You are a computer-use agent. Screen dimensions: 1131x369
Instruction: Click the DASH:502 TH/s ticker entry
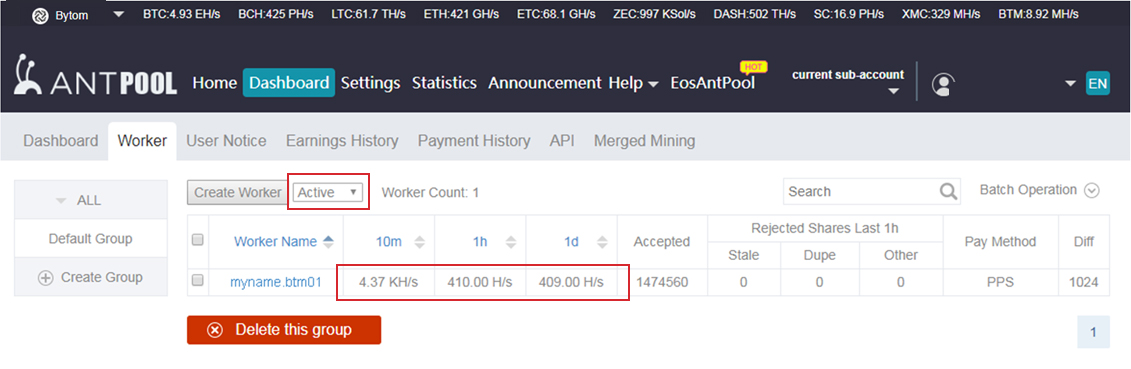(754, 14)
